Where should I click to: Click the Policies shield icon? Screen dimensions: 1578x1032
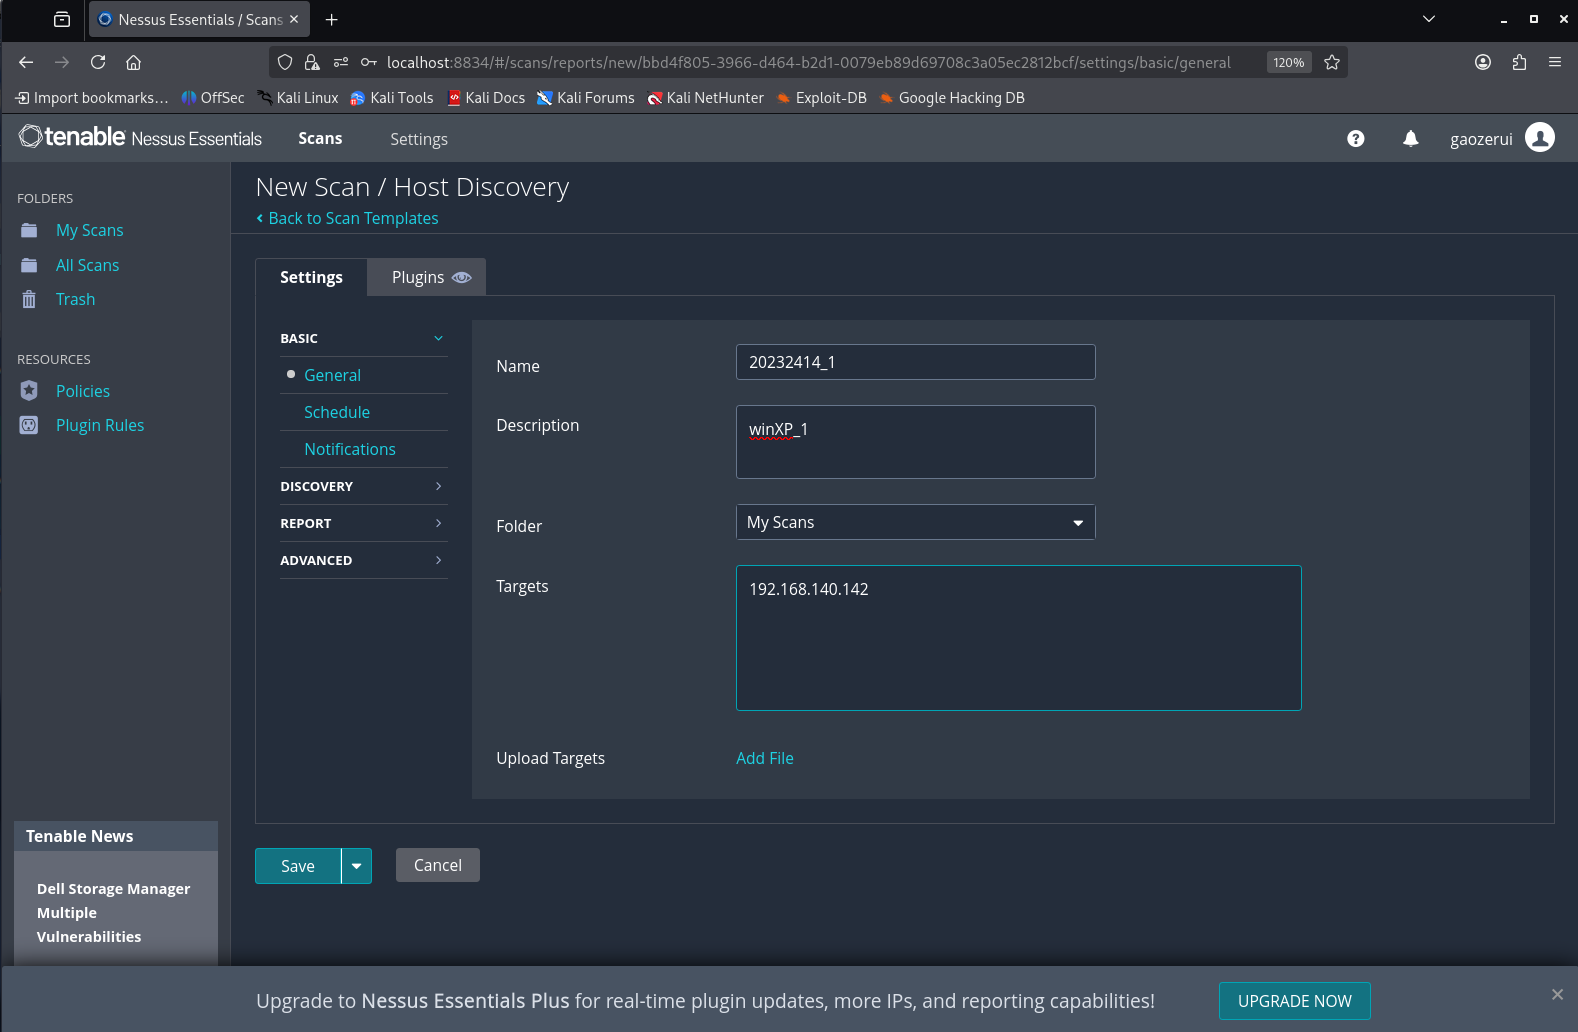(x=29, y=391)
